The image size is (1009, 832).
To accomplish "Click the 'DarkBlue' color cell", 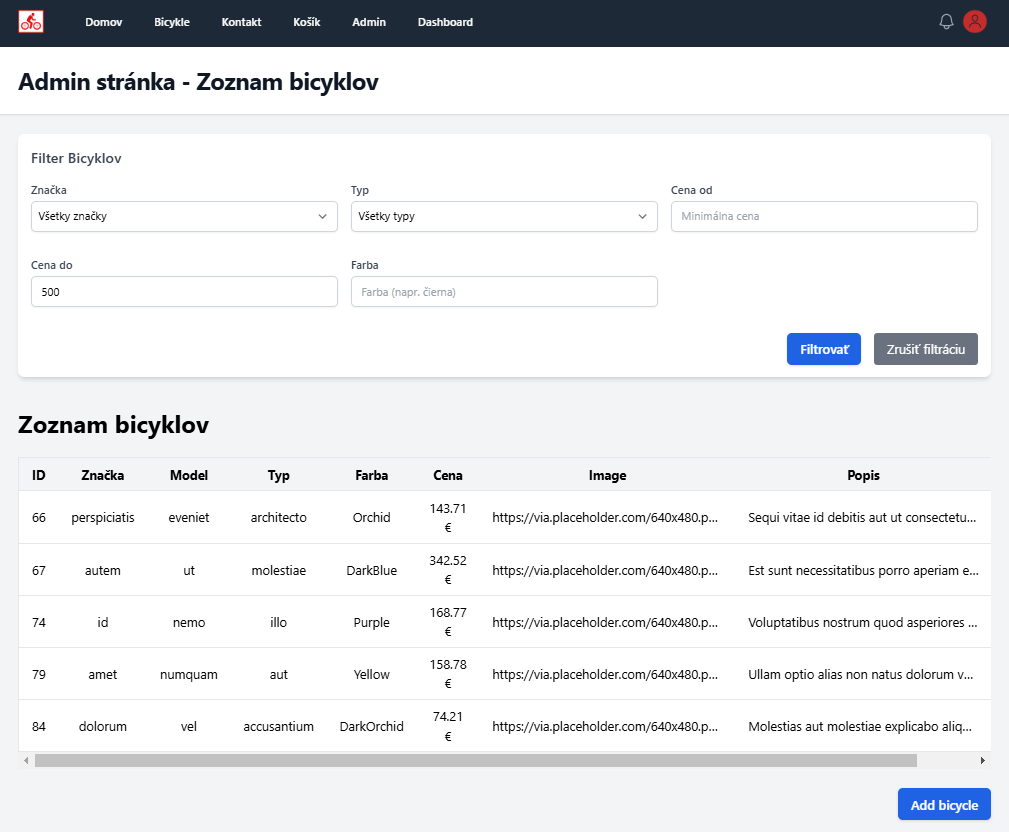I will tap(371, 570).
